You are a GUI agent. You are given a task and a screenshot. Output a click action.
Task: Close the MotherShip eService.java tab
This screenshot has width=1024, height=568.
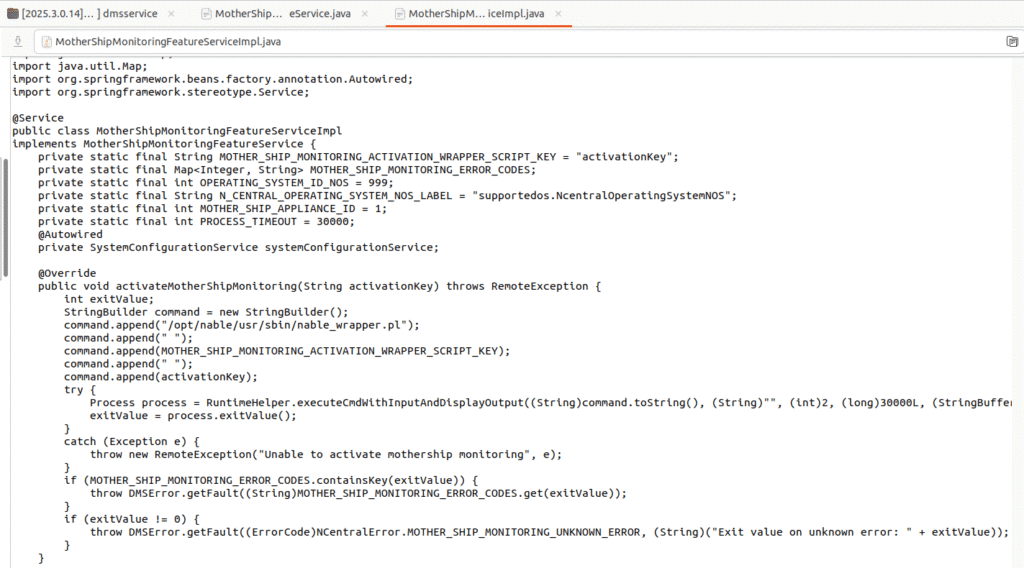364,14
